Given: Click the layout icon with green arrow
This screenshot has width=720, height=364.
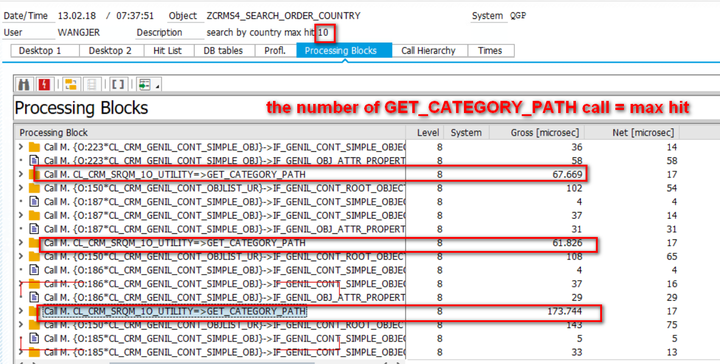Looking at the screenshot, I should (x=145, y=84).
